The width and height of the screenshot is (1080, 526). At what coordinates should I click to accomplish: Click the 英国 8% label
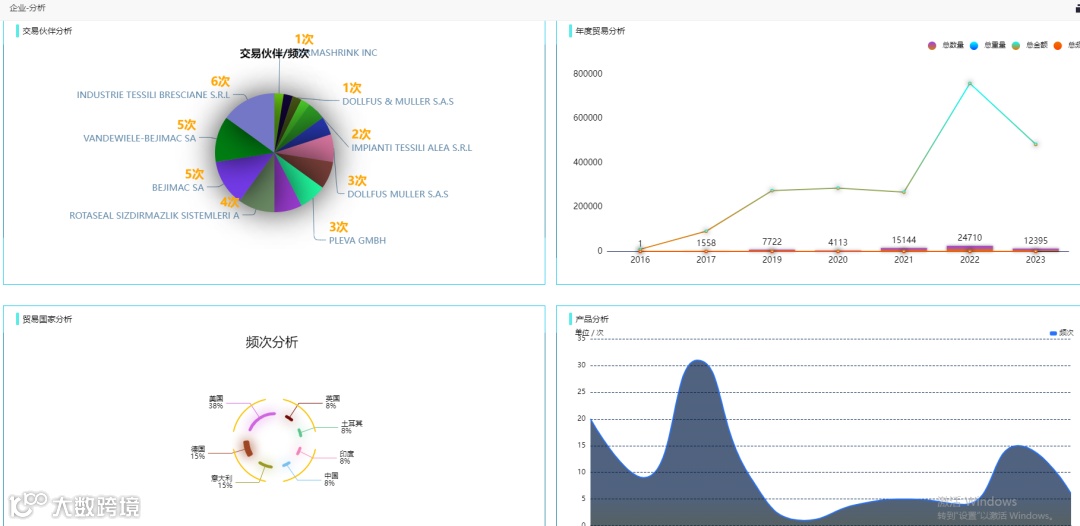coord(332,402)
